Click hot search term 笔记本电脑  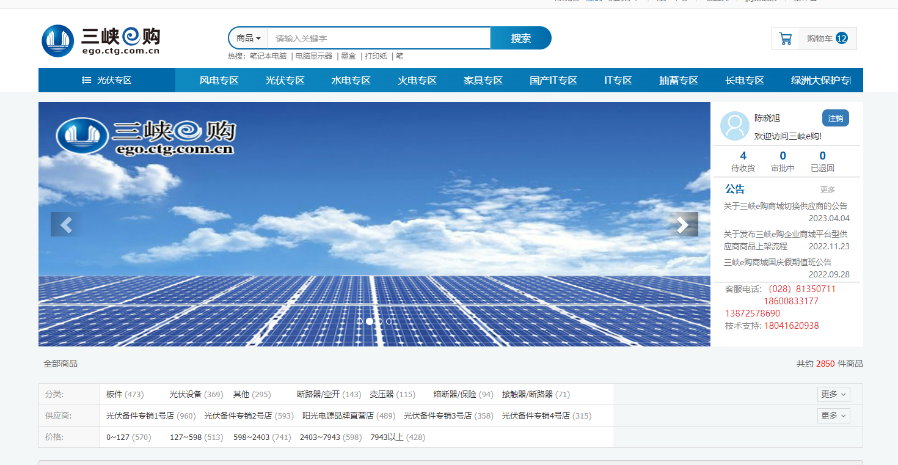tap(268, 56)
